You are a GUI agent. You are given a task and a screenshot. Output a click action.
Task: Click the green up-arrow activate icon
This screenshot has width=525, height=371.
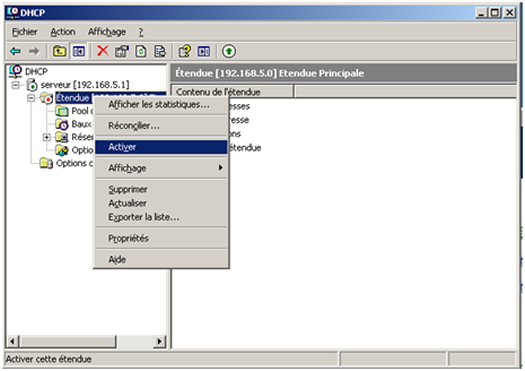pos(229,51)
